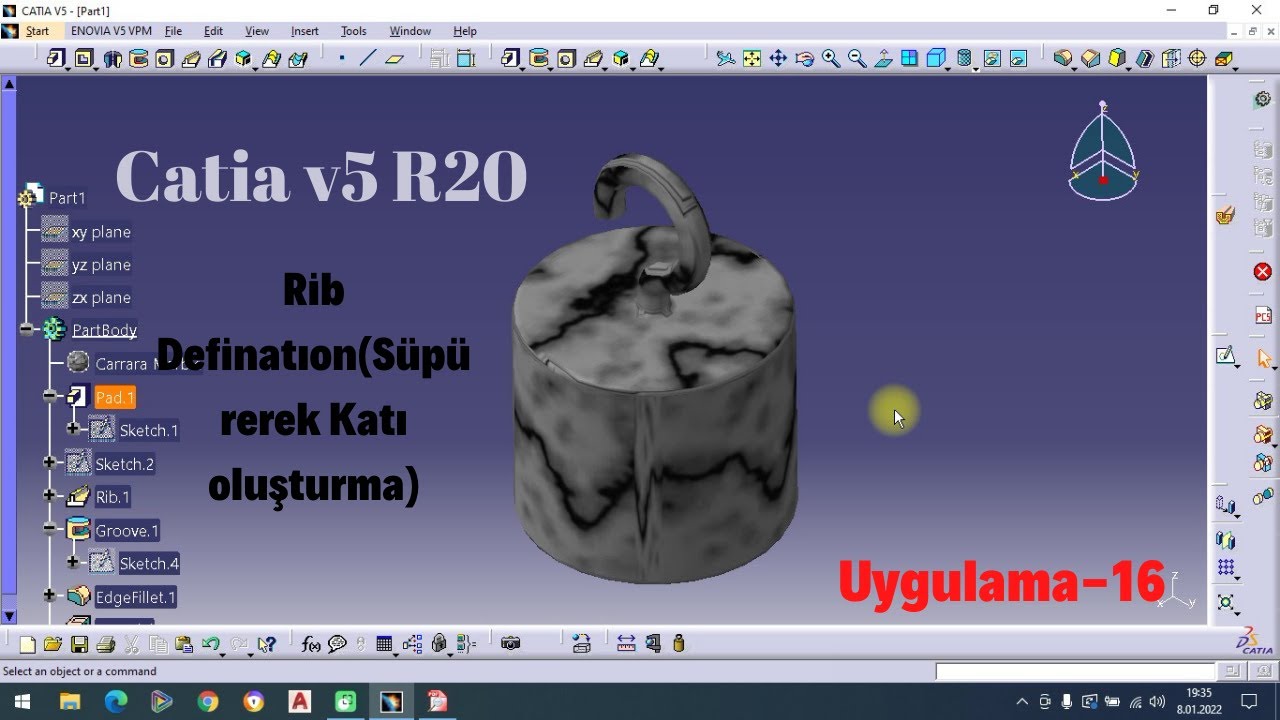Click the Open folder icon

pyautogui.click(x=53, y=644)
